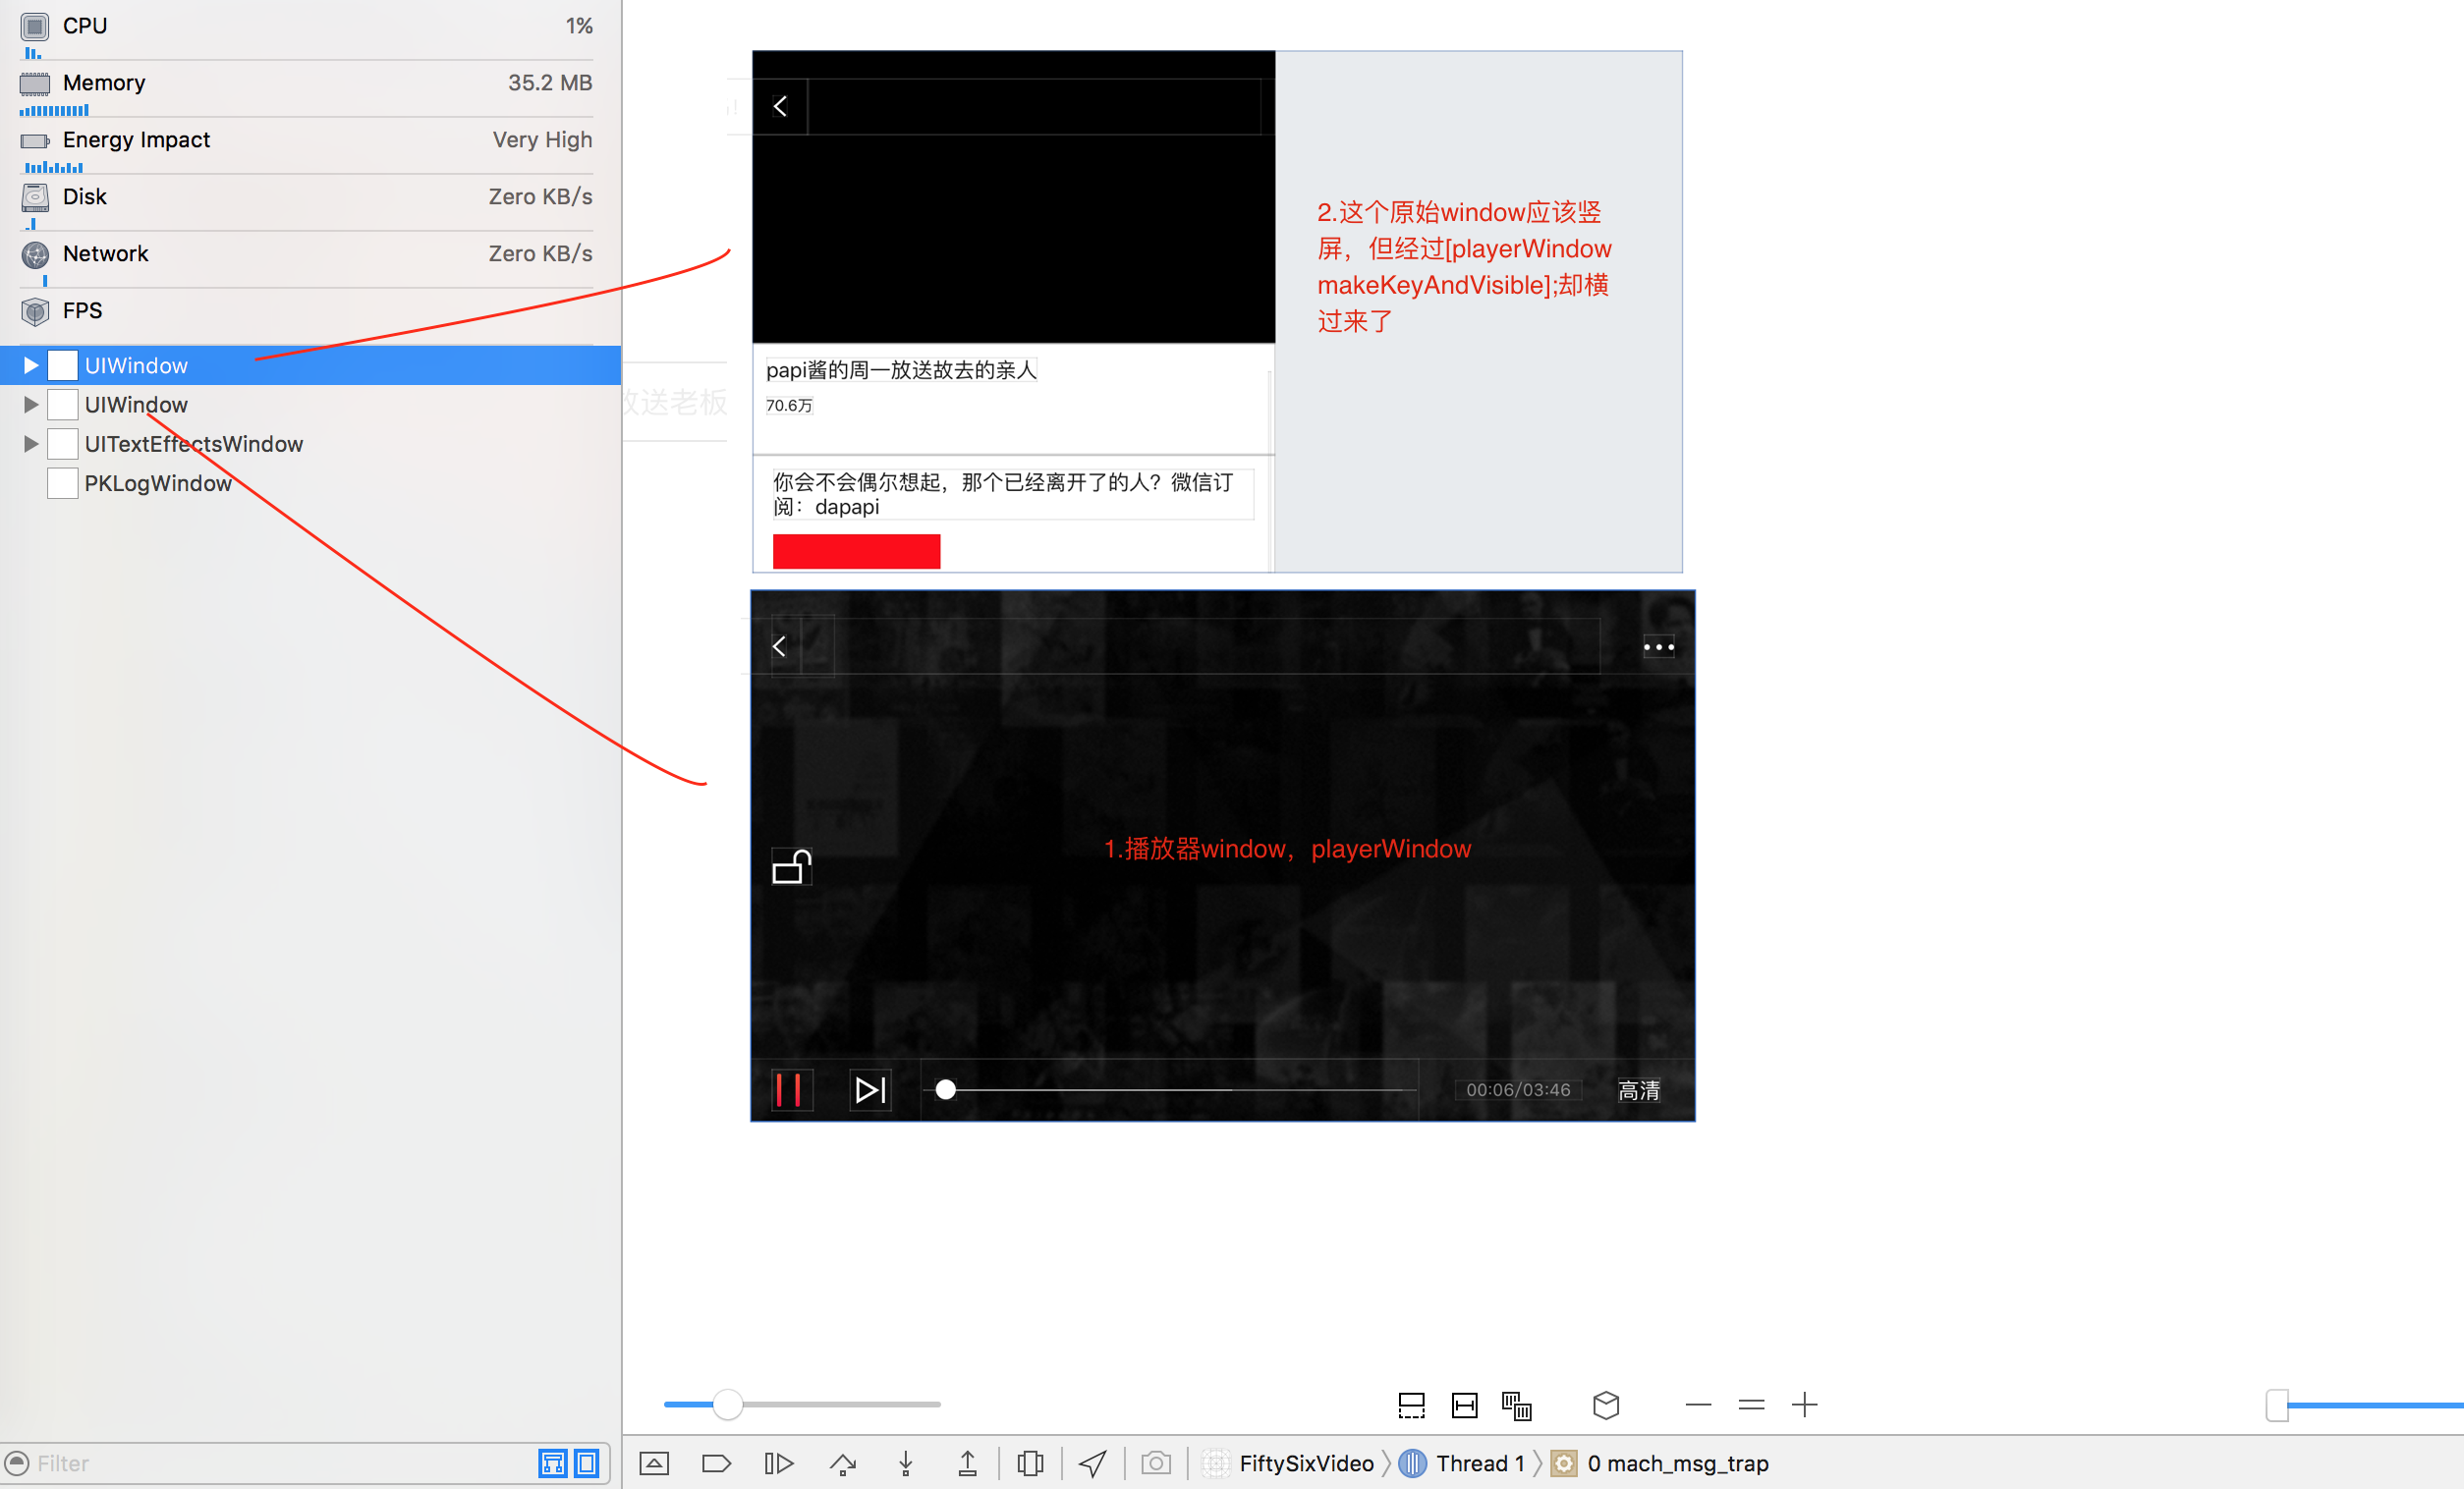Select the UITextEffectsWindow row

310,444
